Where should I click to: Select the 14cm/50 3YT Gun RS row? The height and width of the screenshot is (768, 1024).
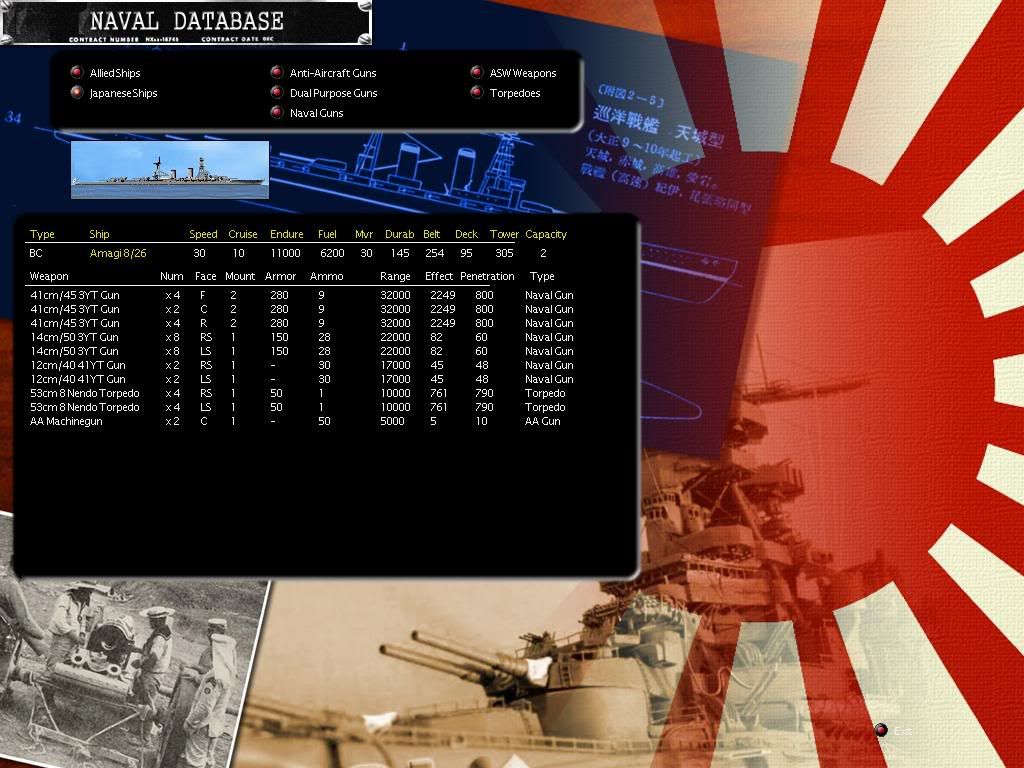302,337
